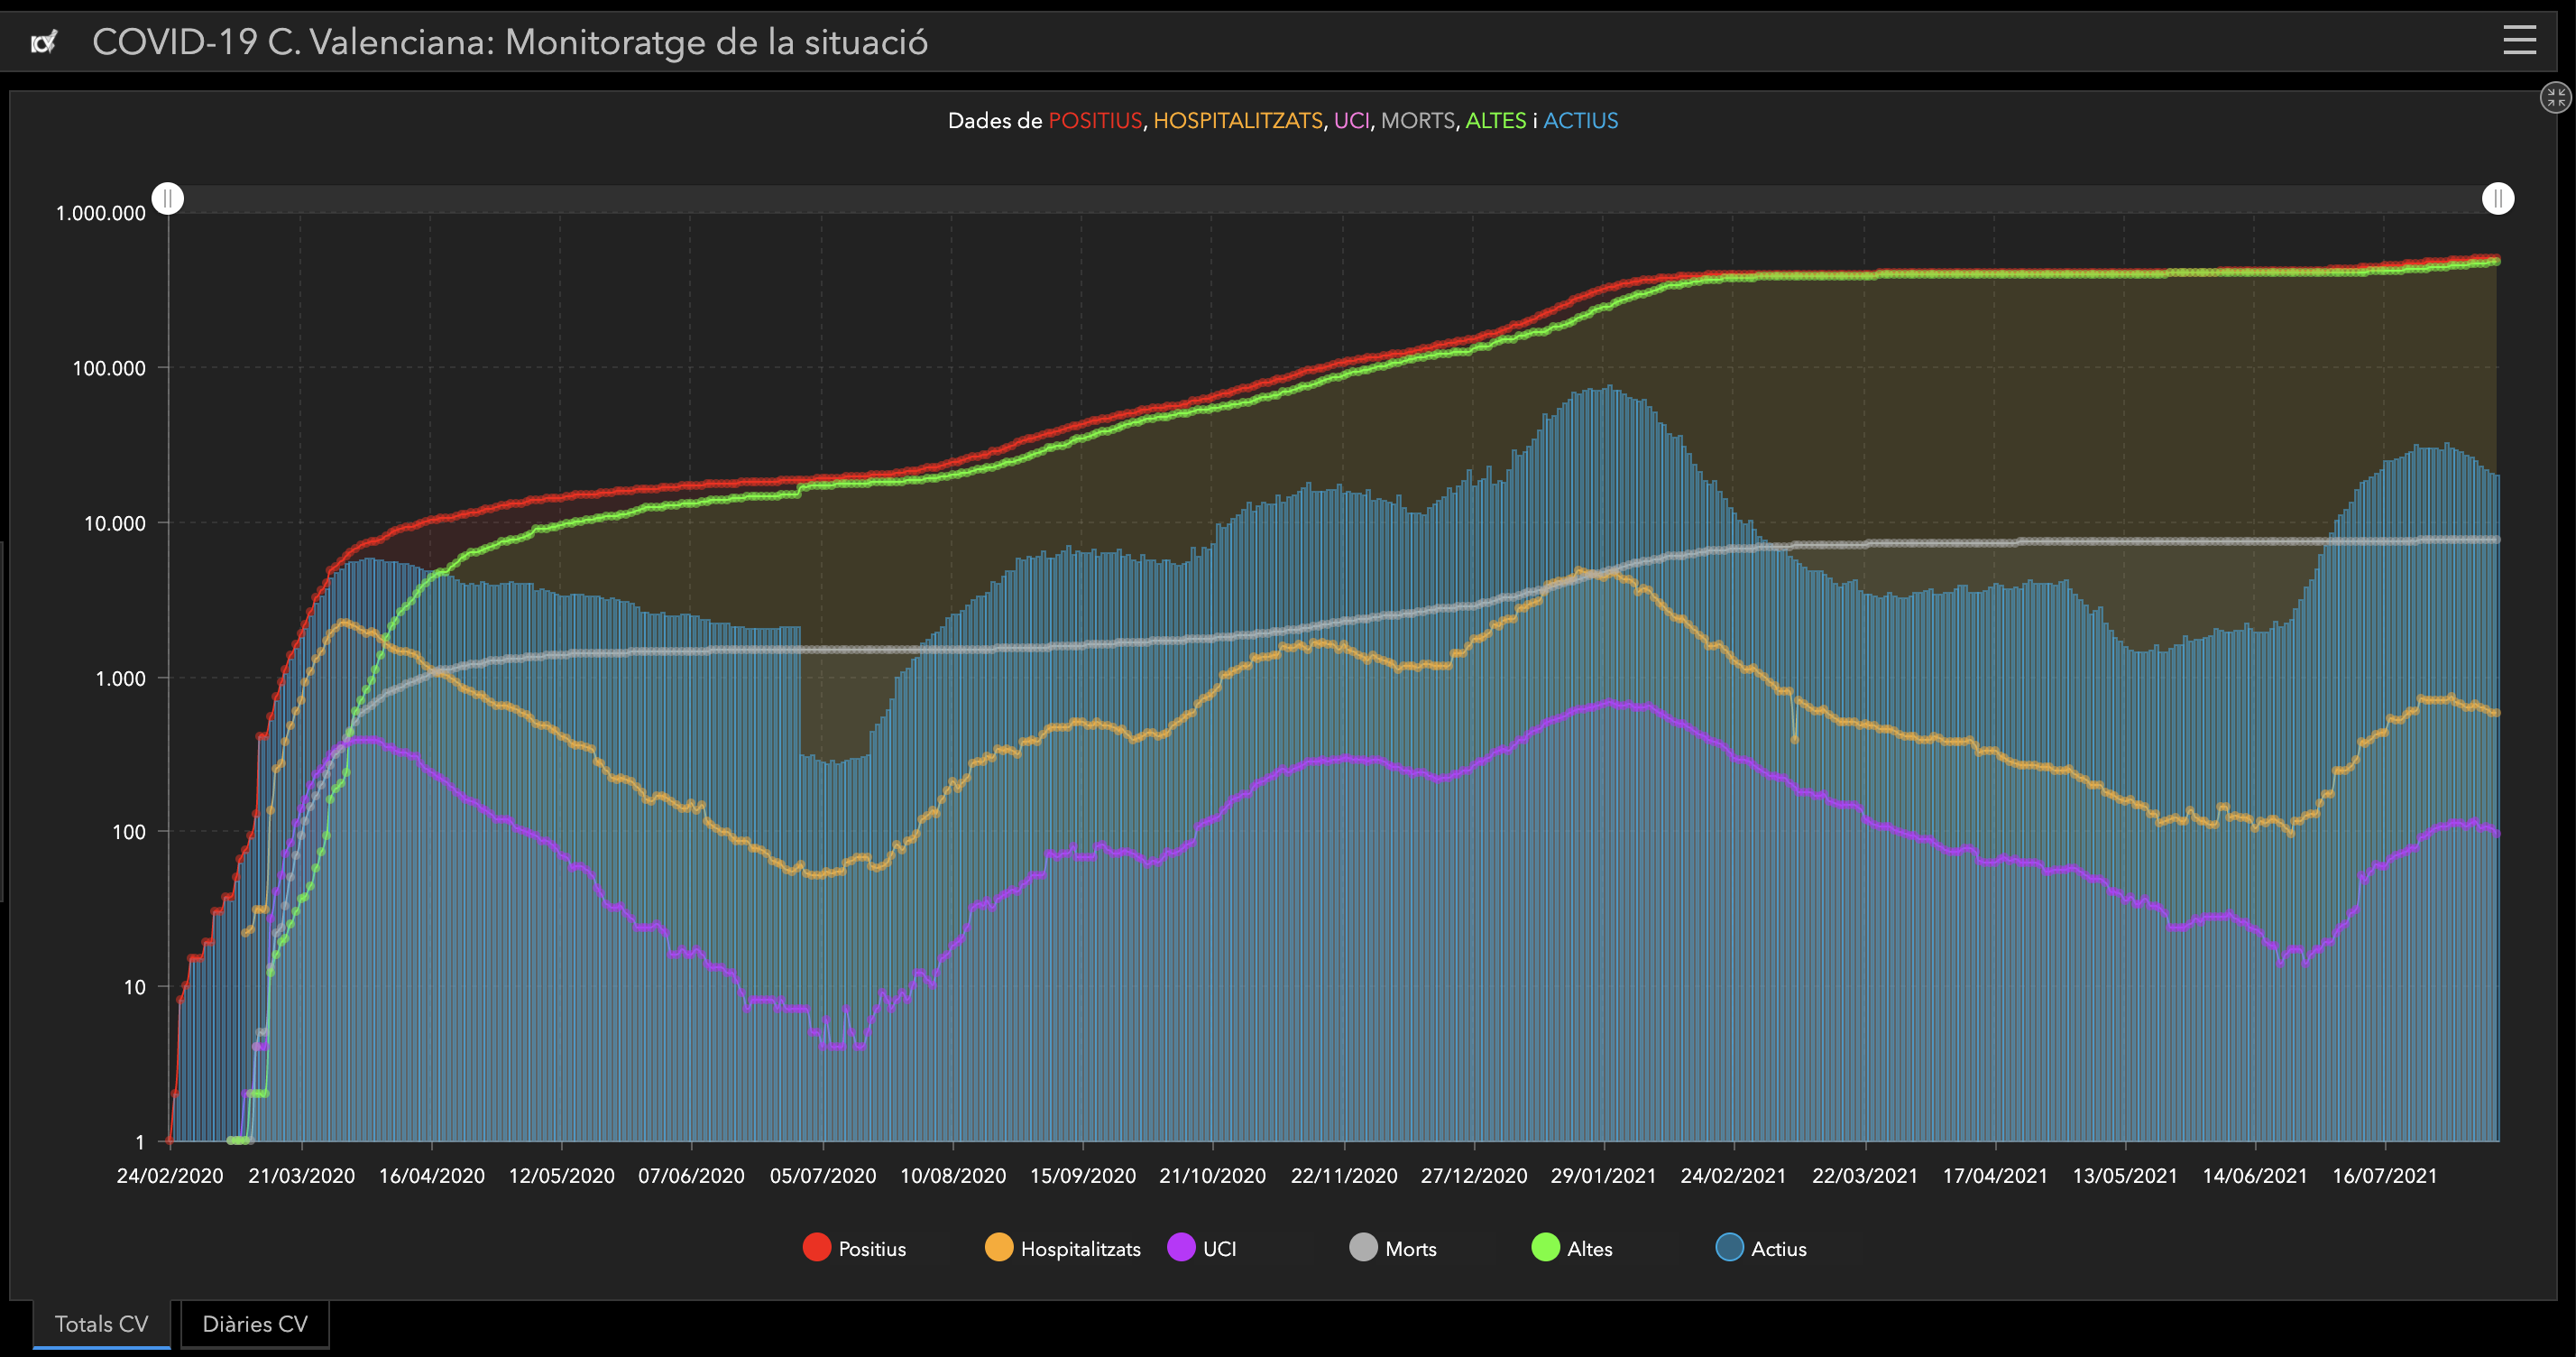Toggle Hospitalitzats series via orange legend marker
Viewport: 2576px width, 1357px height.
point(999,1247)
